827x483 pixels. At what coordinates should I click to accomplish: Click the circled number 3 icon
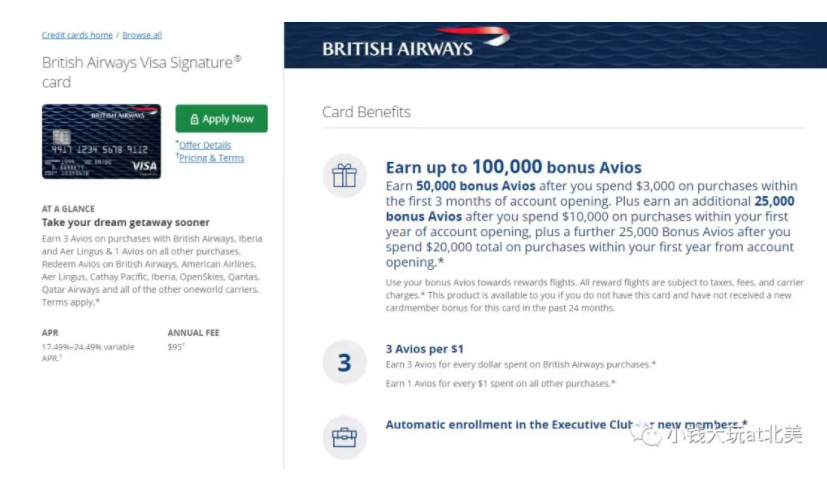tap(344, 362)
